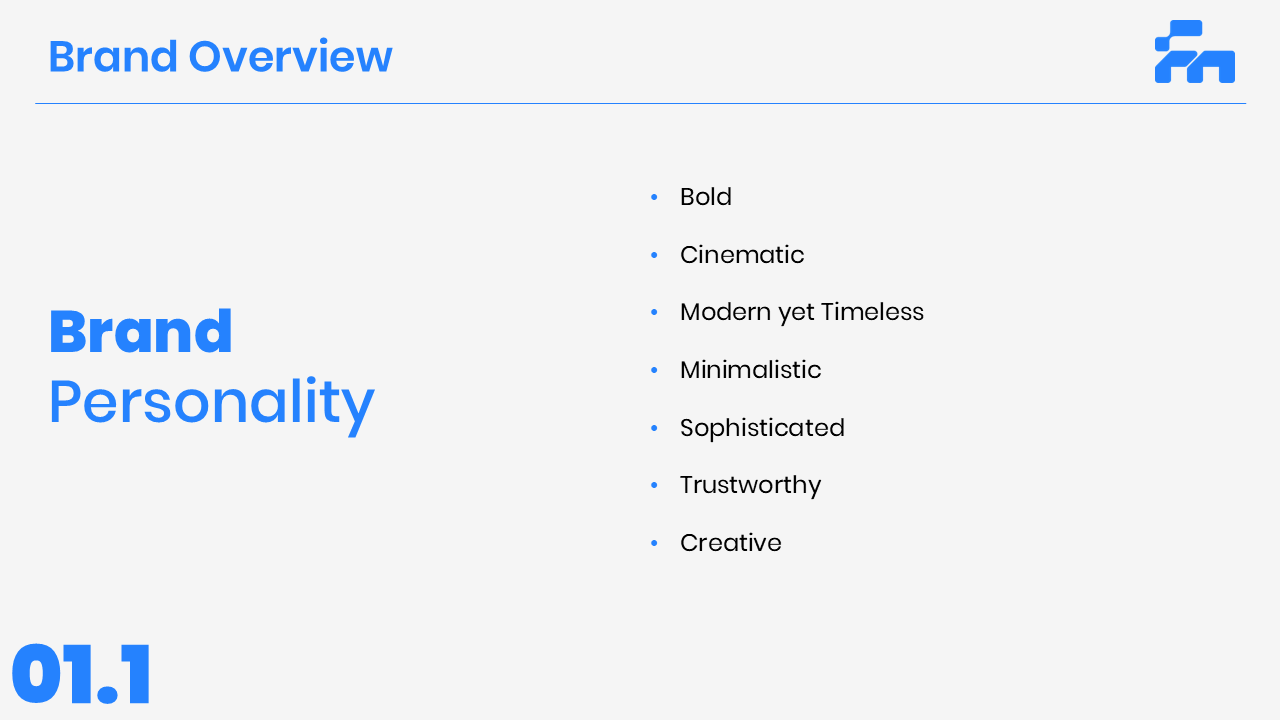This screenshot has height=720, width=1280.
Task: Click the bullet dot beside "Trustworthy"
Action: point(654,485)
